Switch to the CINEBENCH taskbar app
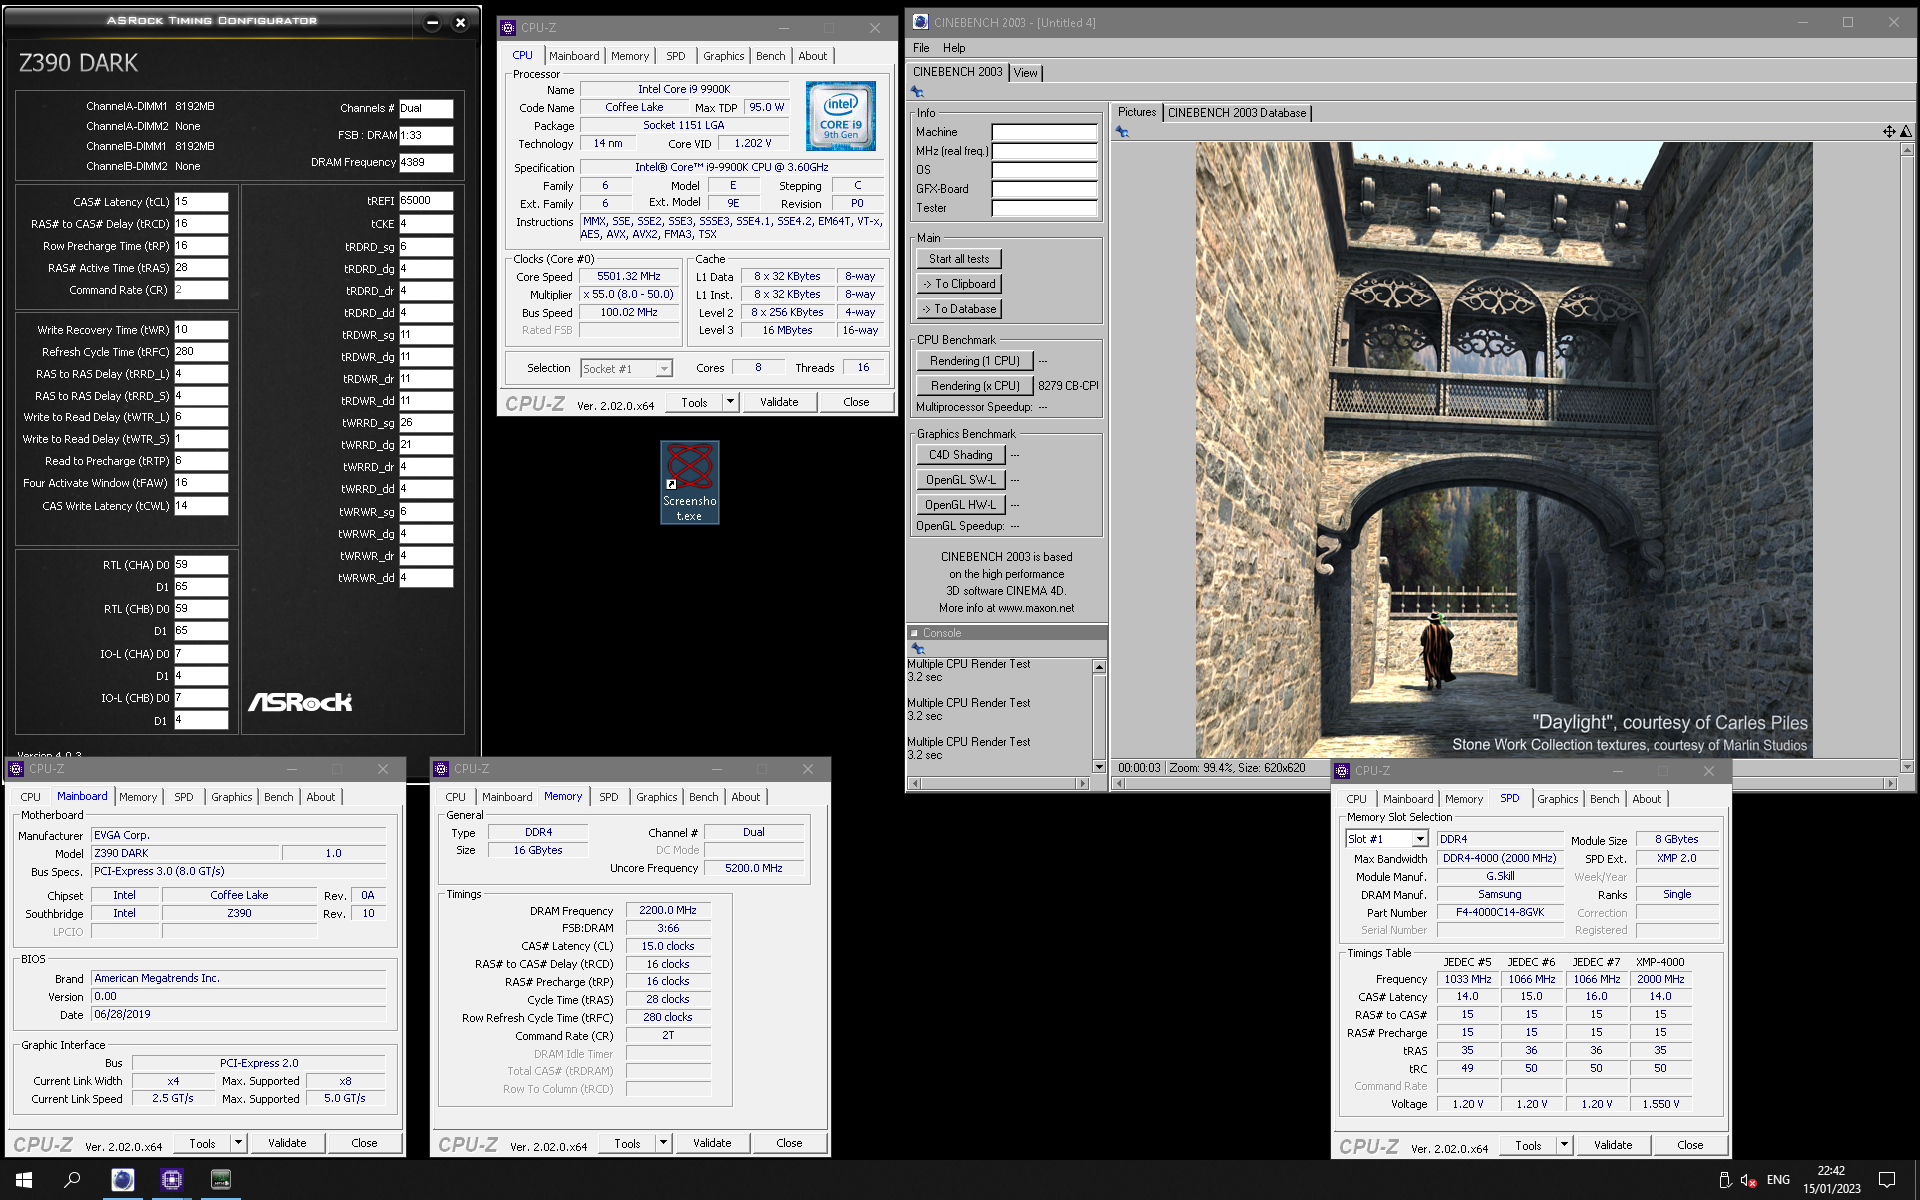The width and height of the screenshot is (1920, 1200). pos(123,1180)
